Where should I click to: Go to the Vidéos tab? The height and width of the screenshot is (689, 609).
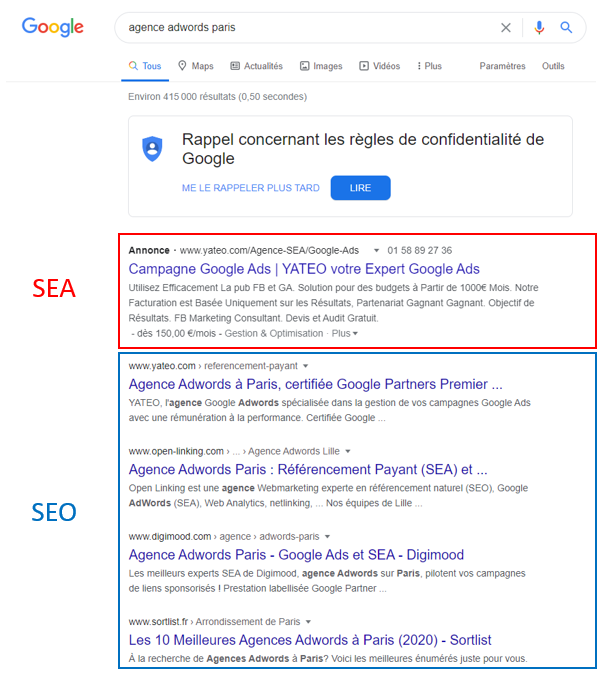pyautogui.click(x=380, y=66)
